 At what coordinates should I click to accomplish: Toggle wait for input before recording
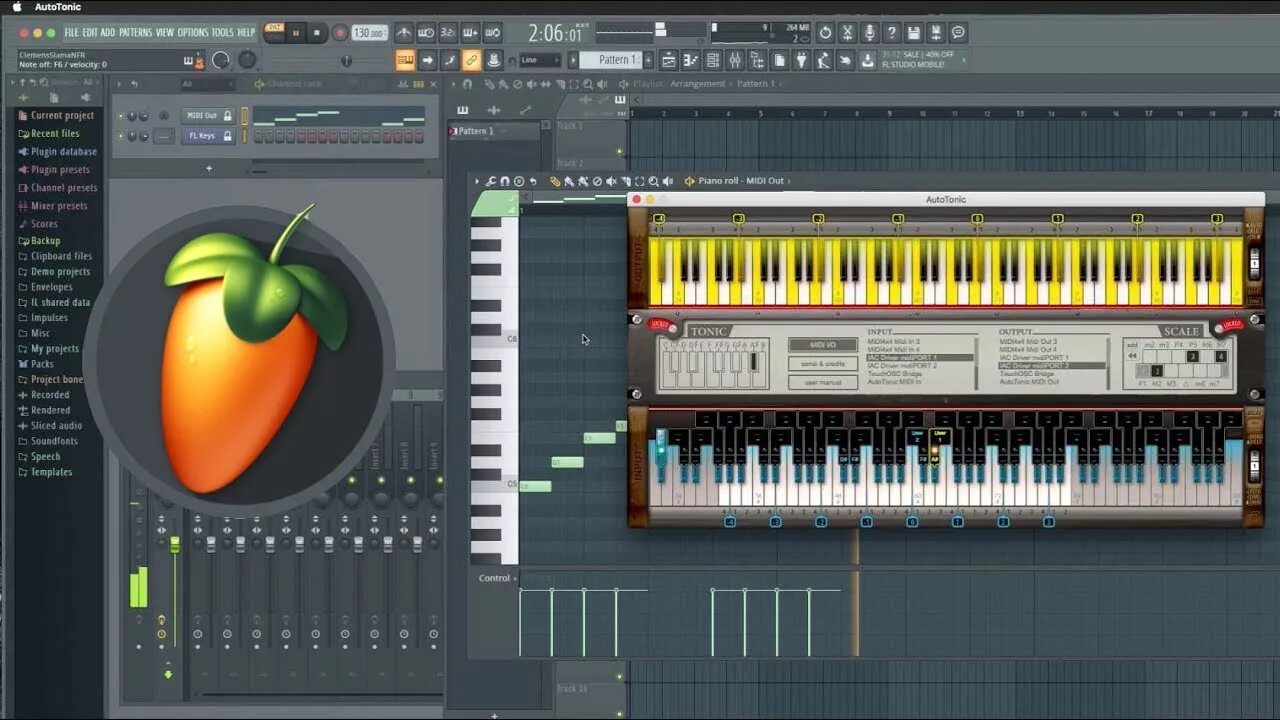coord(426,32)
